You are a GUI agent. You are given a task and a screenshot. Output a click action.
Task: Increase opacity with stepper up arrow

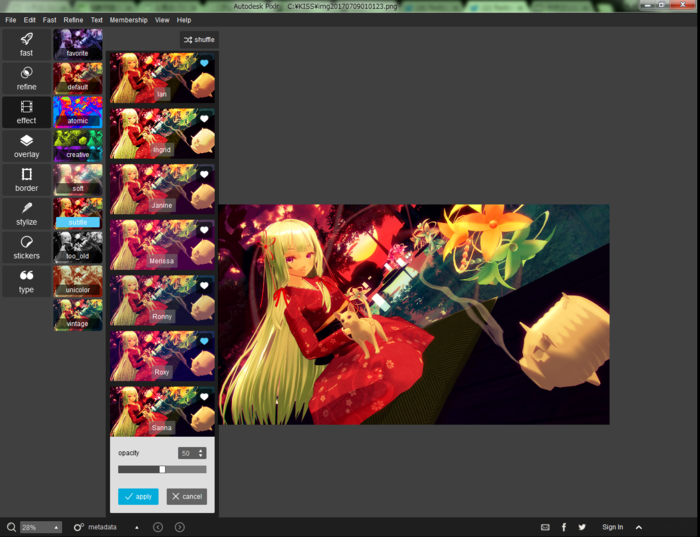(x=201, y=450)
